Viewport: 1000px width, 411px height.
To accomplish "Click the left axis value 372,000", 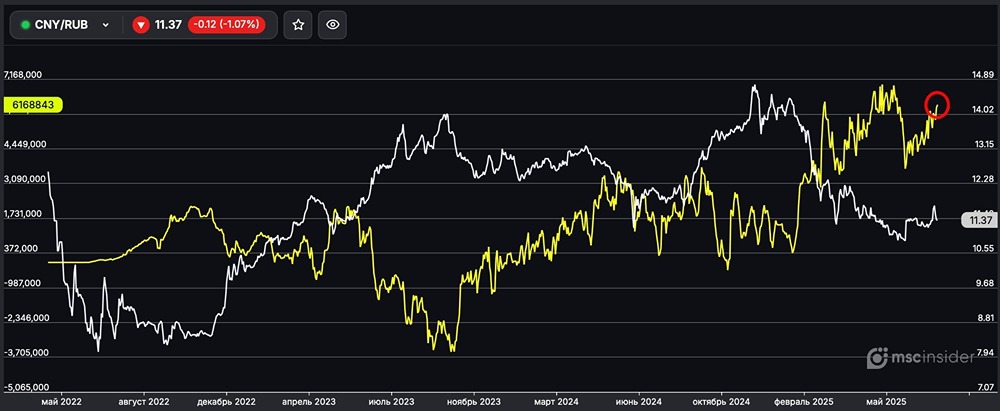I will (20, 250).
